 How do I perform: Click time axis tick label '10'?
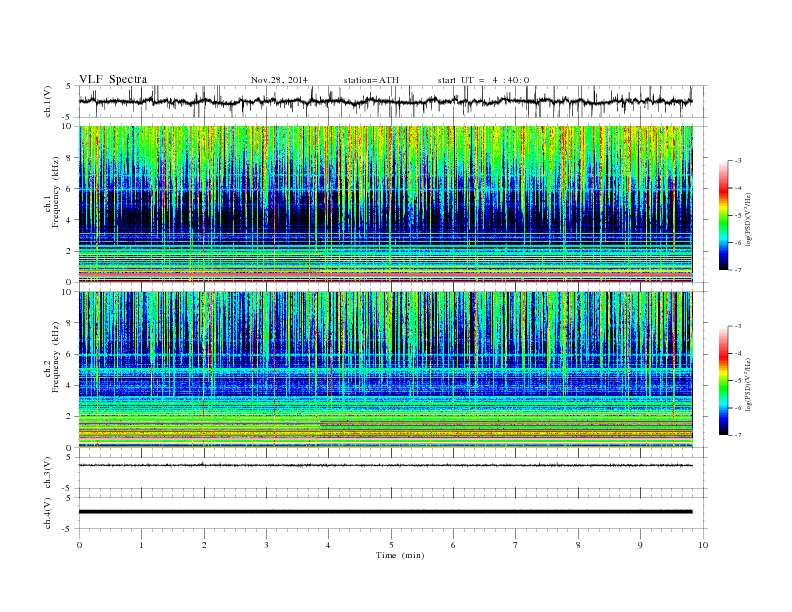703,545
